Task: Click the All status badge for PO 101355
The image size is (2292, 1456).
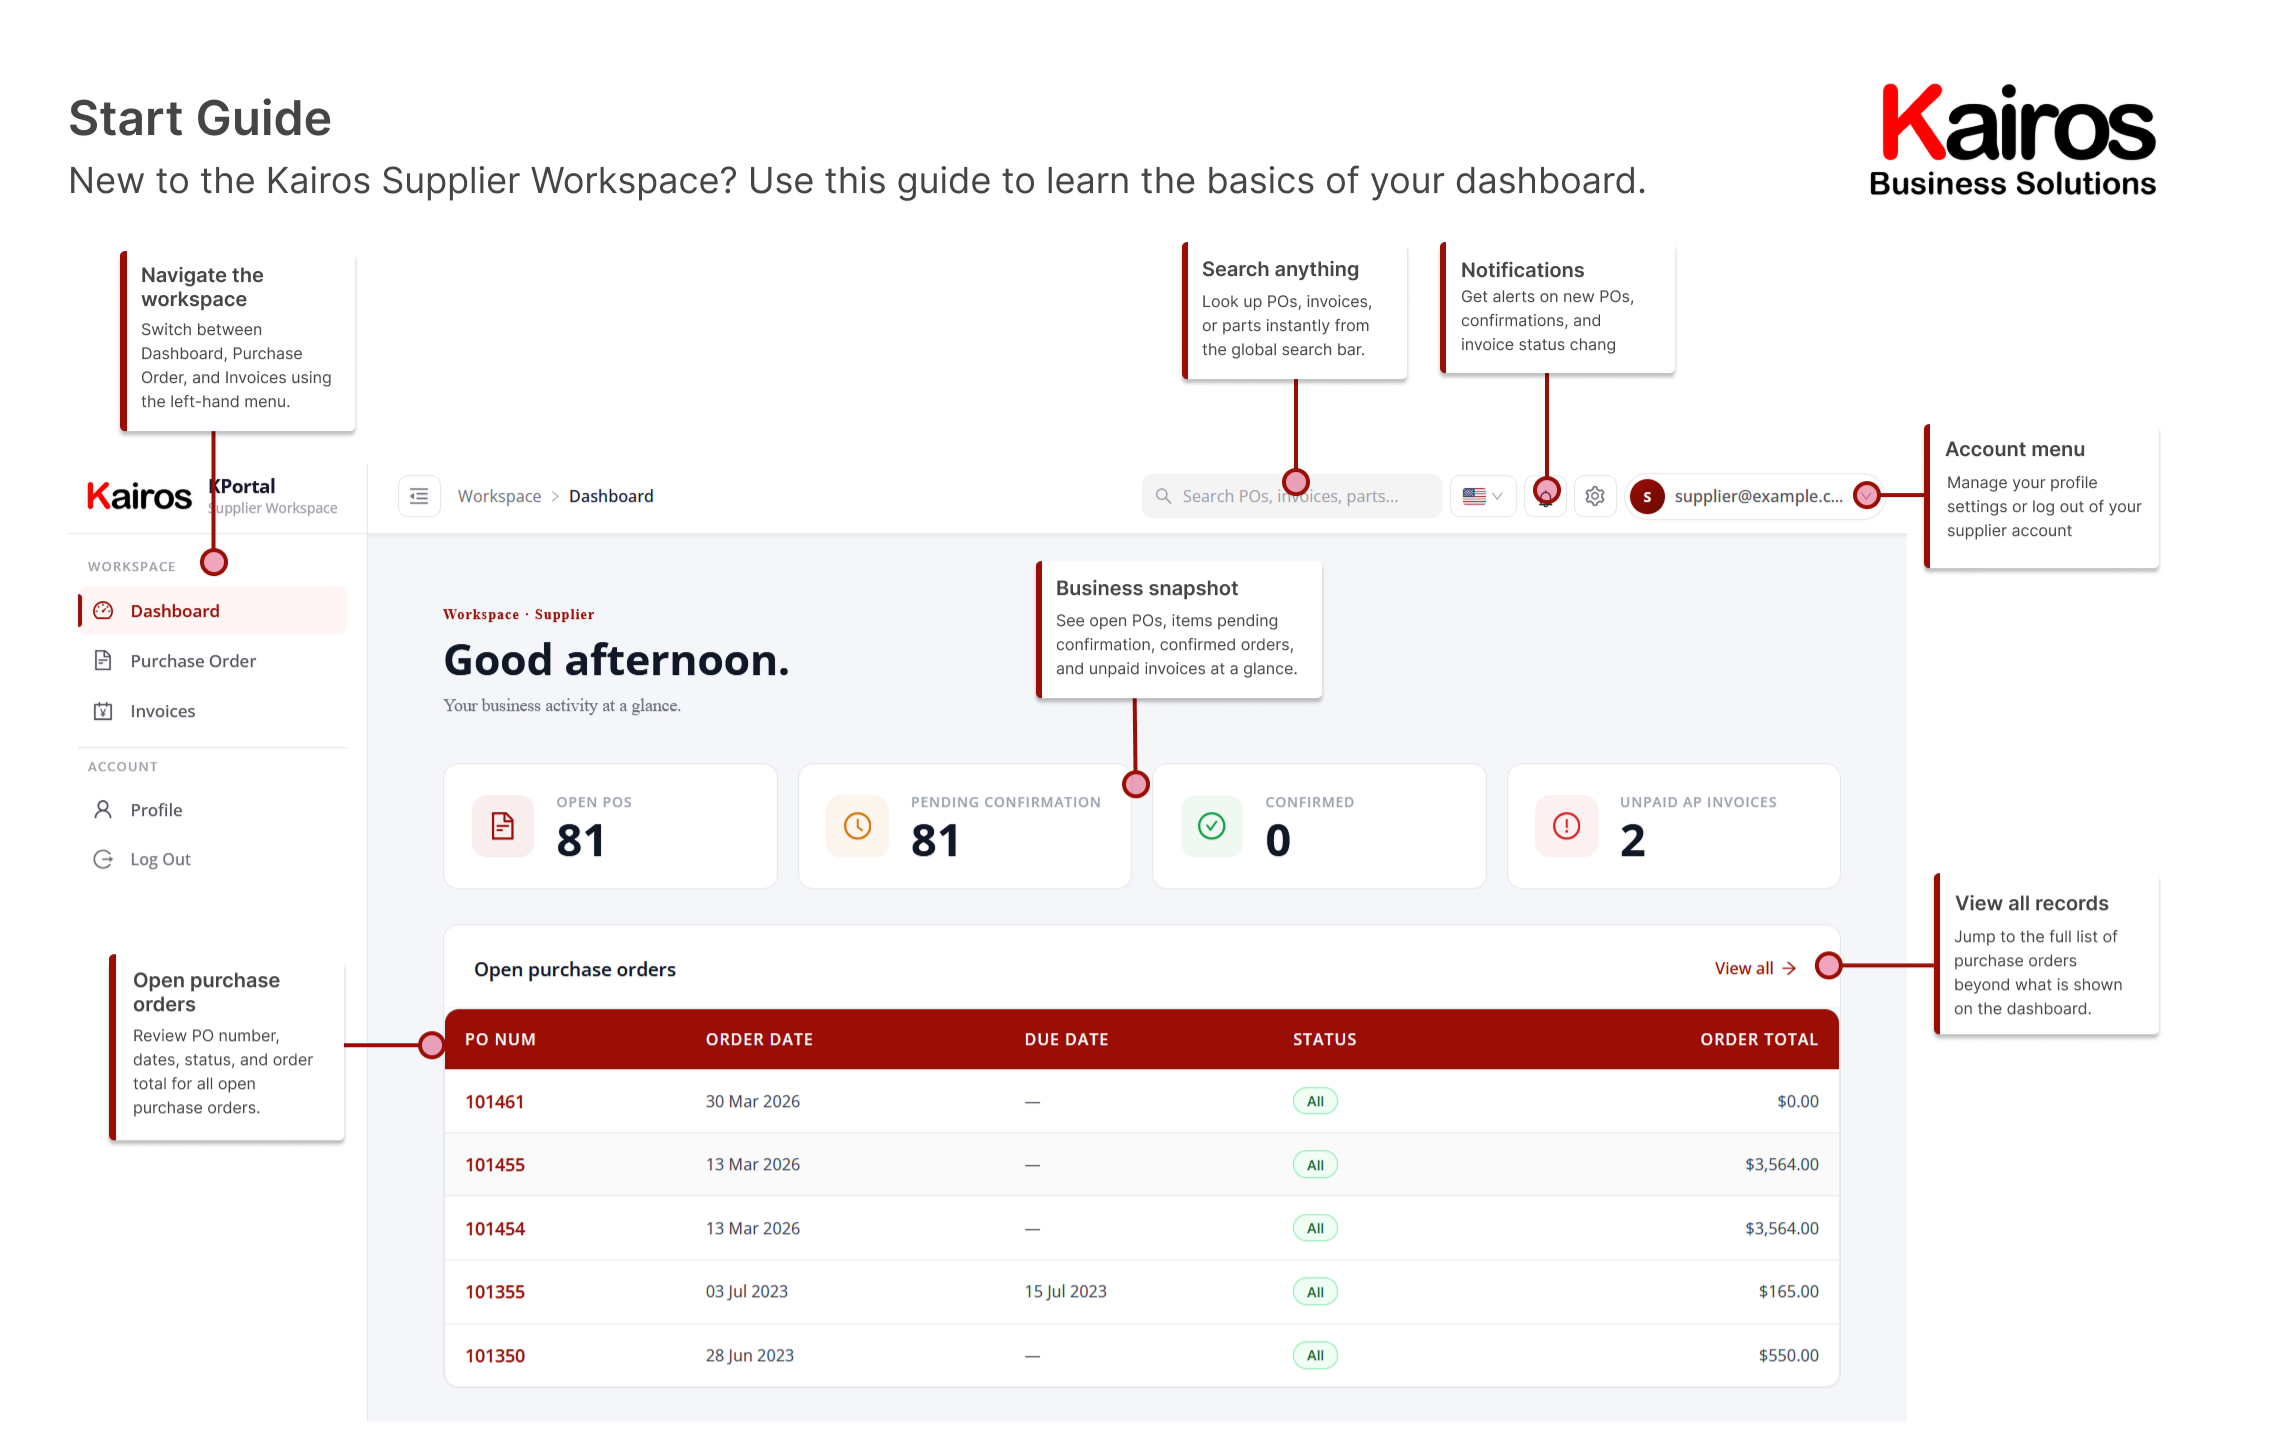Action: [1315, 1292]
